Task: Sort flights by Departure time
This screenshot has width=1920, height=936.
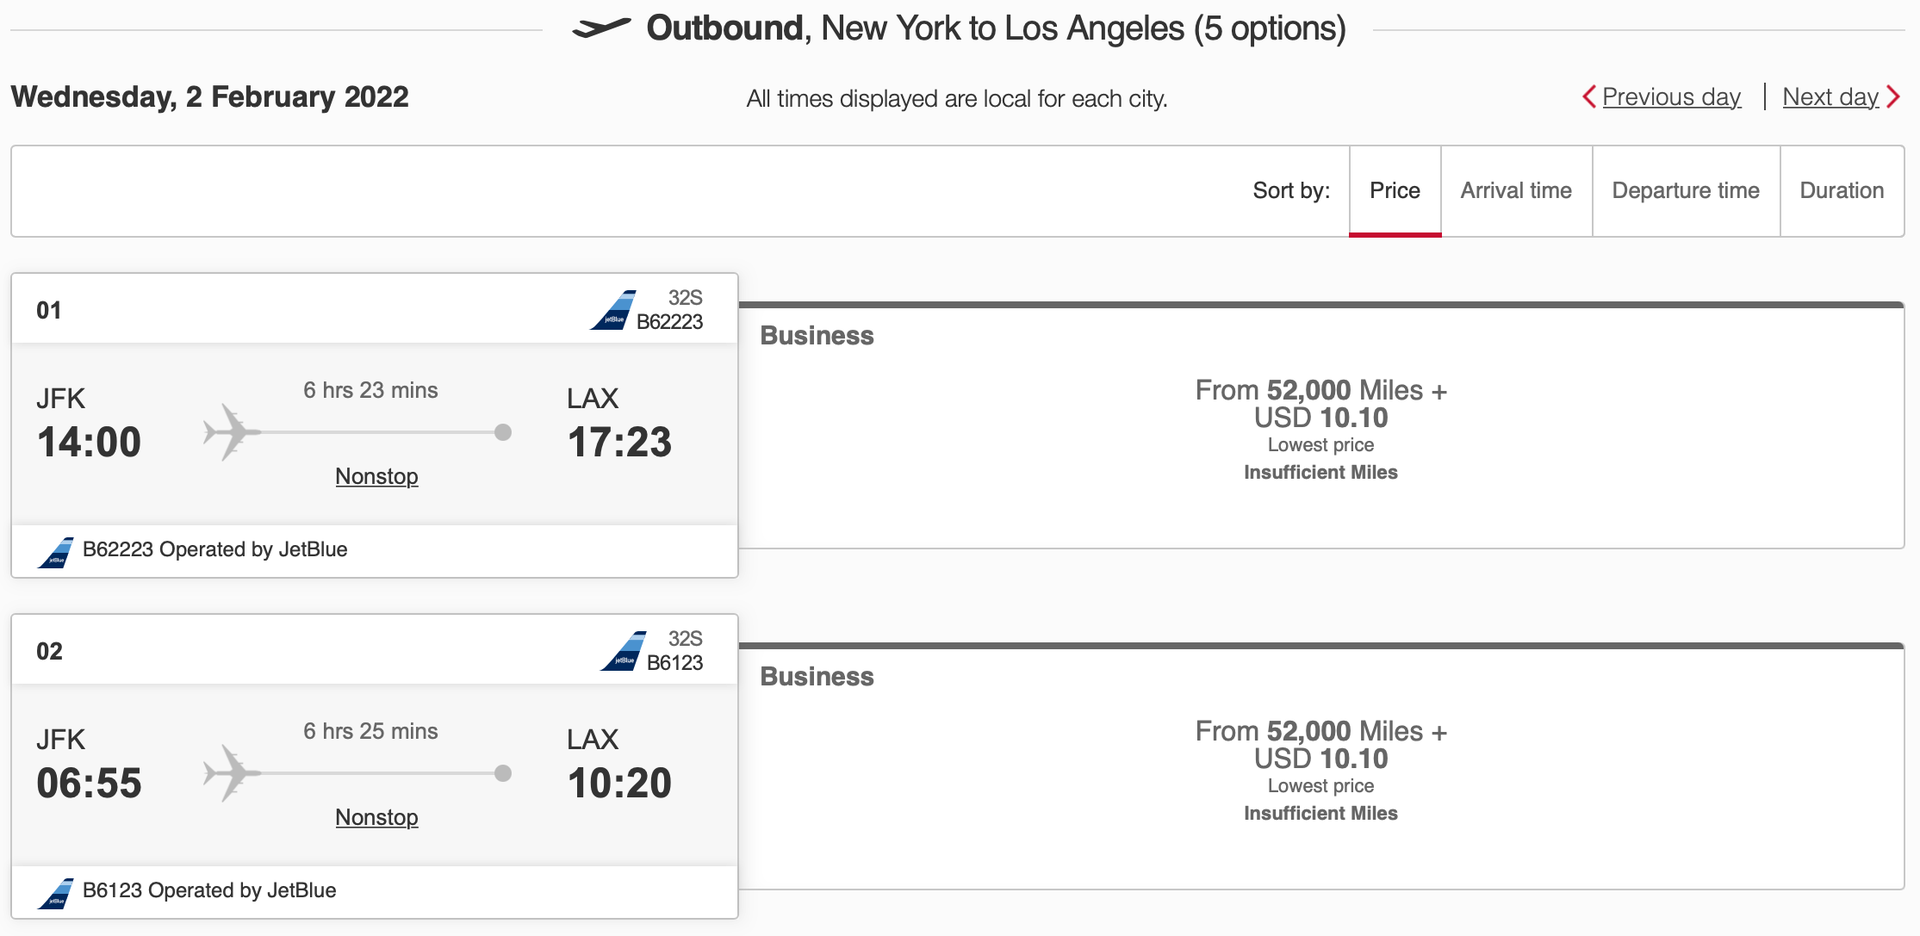Action: (1685, 190)
